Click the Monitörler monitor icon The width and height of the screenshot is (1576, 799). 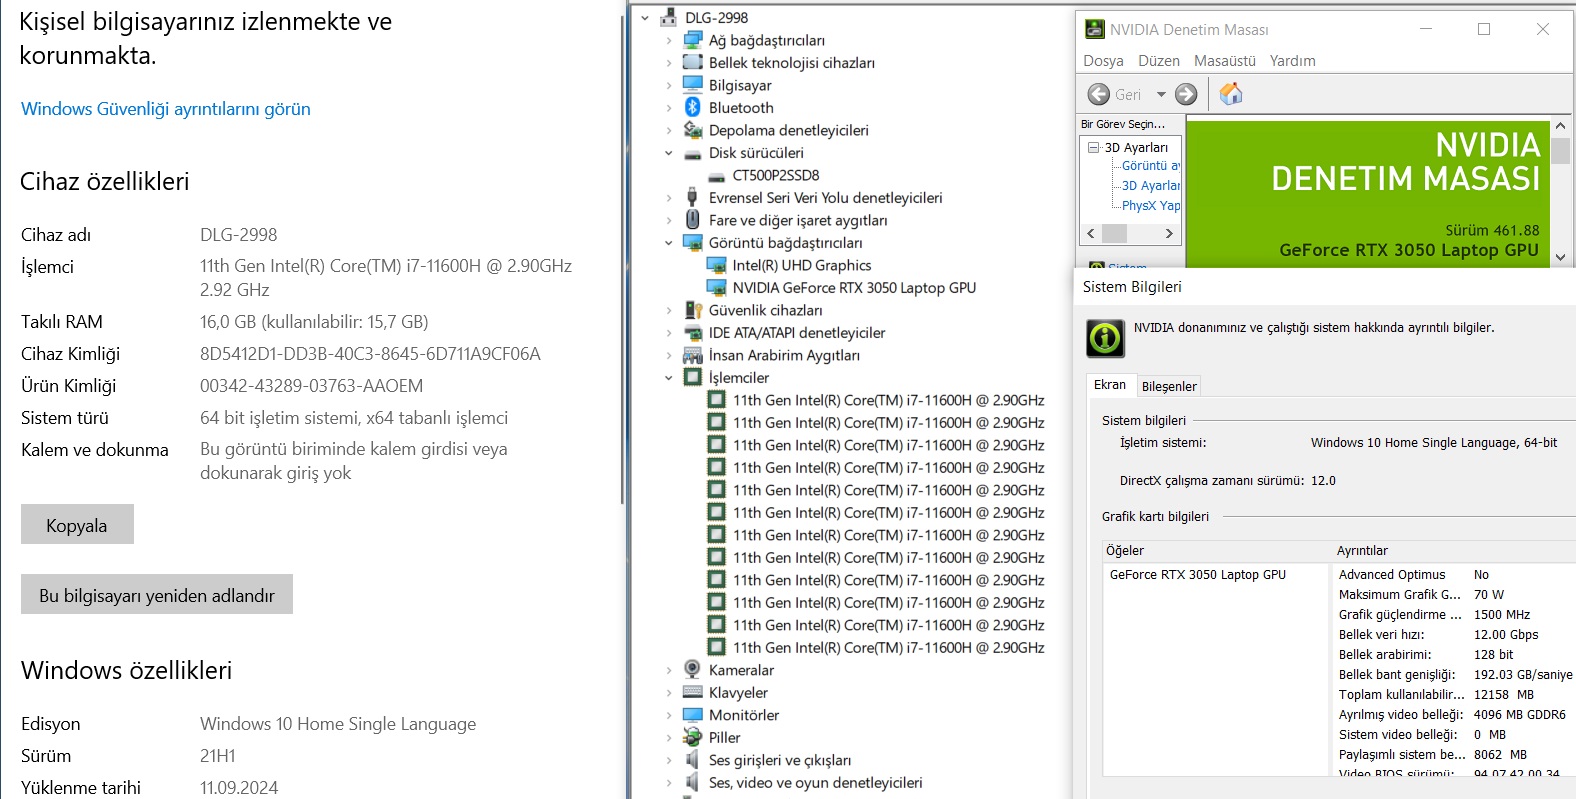click(x=692, y=715)
